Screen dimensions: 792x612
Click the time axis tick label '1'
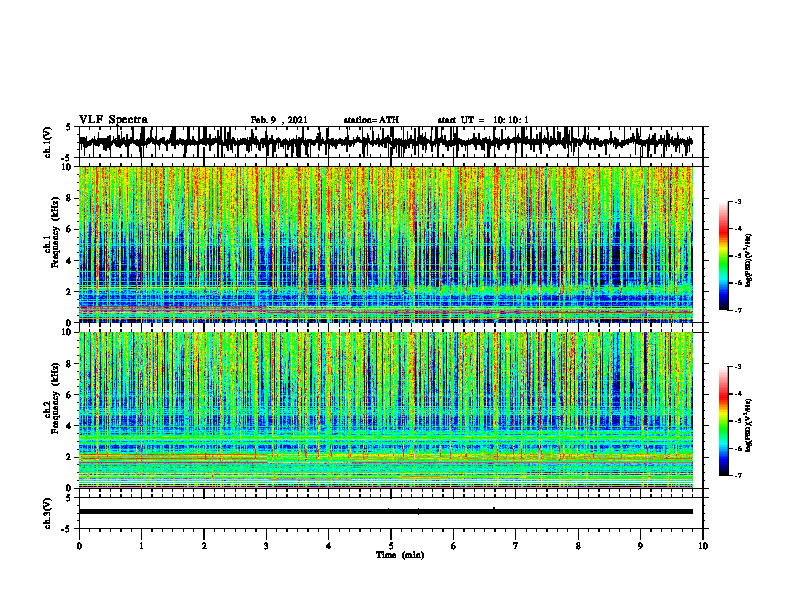click(x=141, y=546)
